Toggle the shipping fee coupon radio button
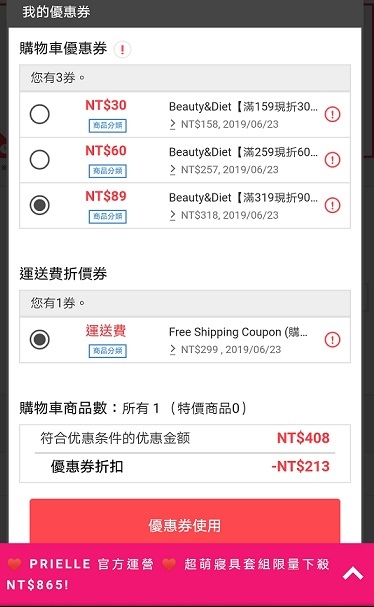 39,340
